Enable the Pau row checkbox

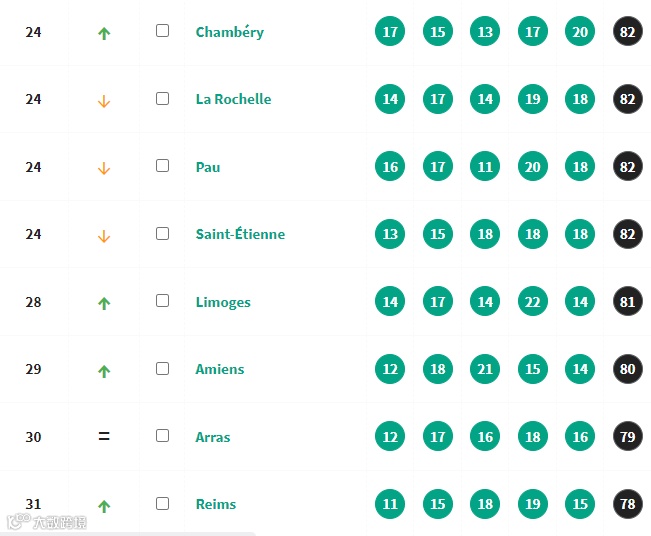(162, 166)
